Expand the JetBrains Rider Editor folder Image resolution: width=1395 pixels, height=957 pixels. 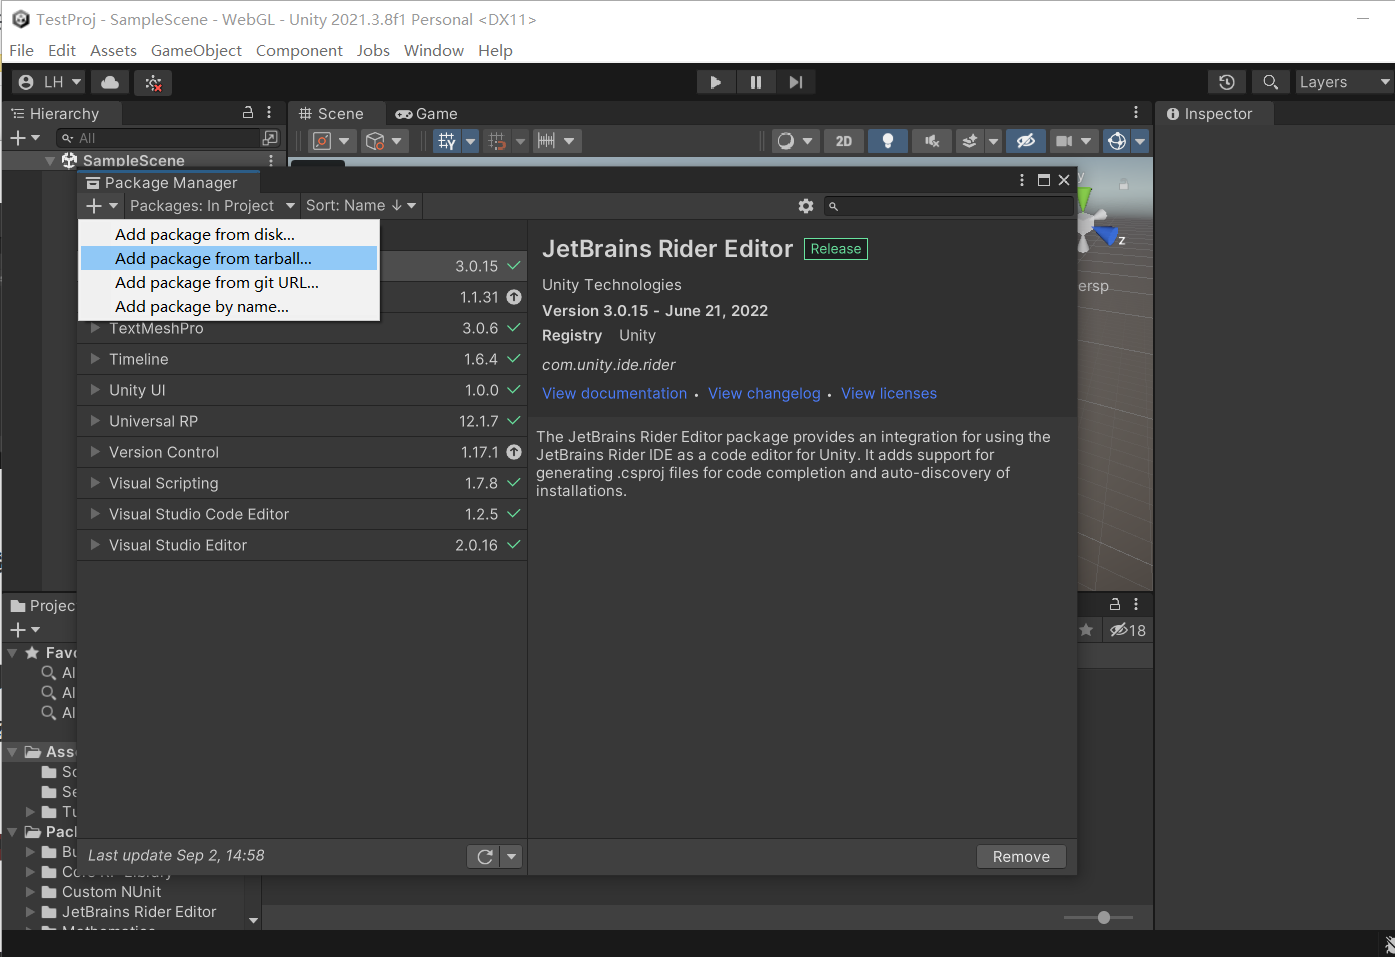pyautogui.click(x=30, y=912)
